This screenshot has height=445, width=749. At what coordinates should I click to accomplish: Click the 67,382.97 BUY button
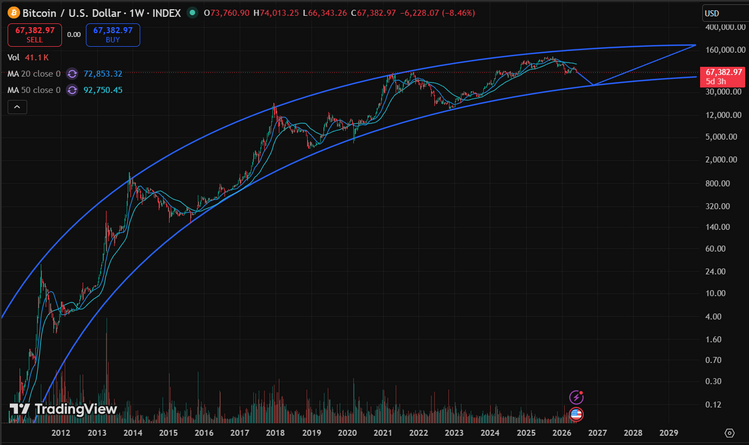[113, 35]
